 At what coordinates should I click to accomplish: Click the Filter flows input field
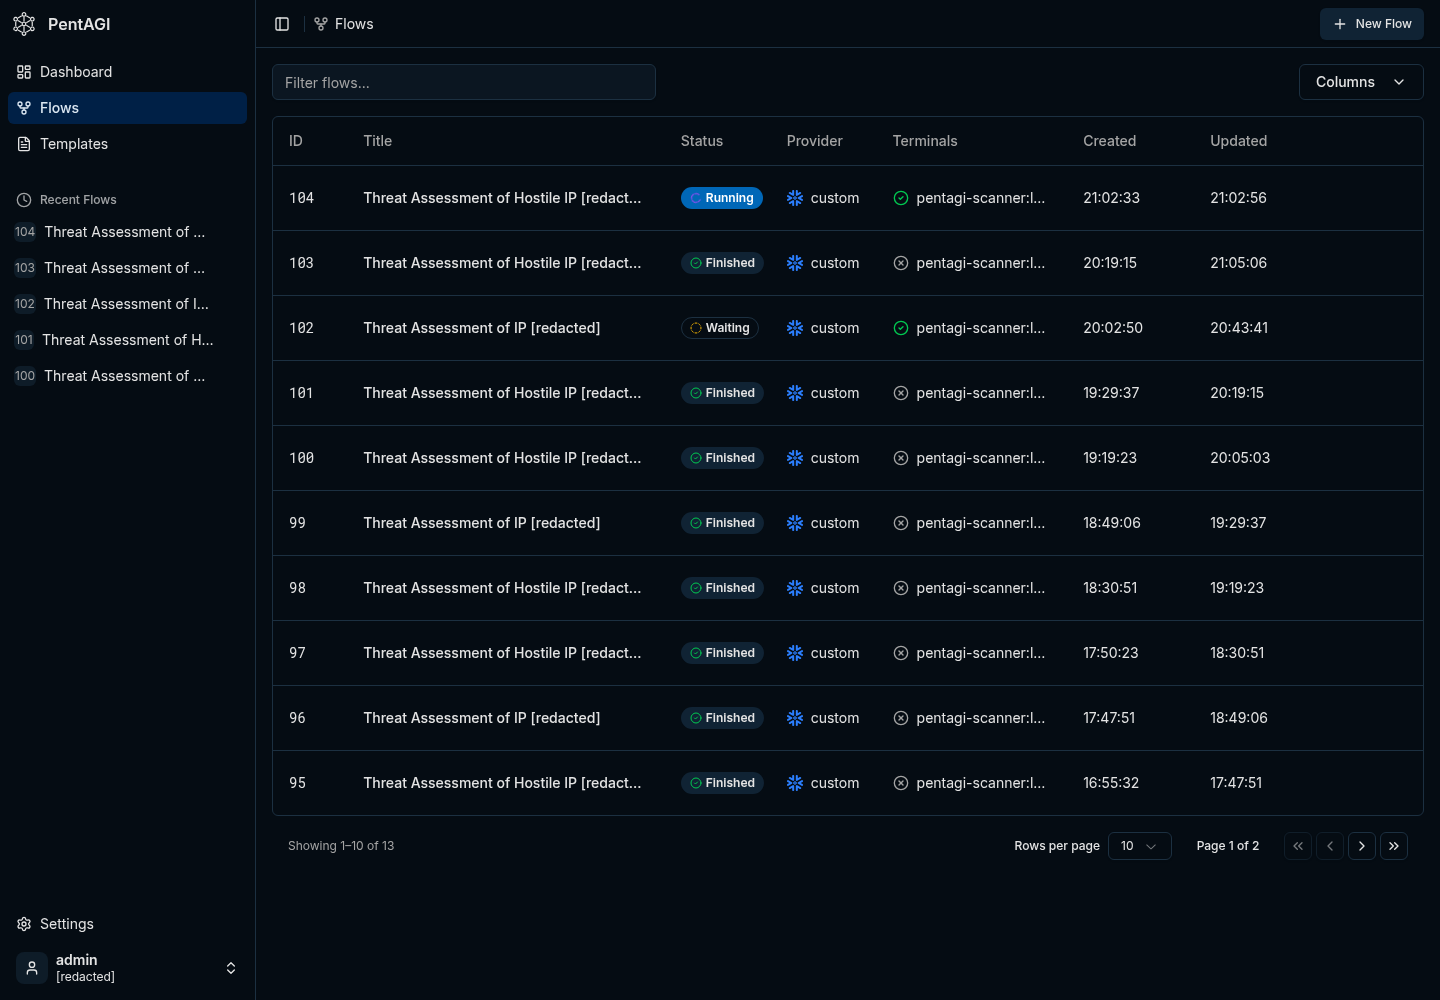[464, 82]
